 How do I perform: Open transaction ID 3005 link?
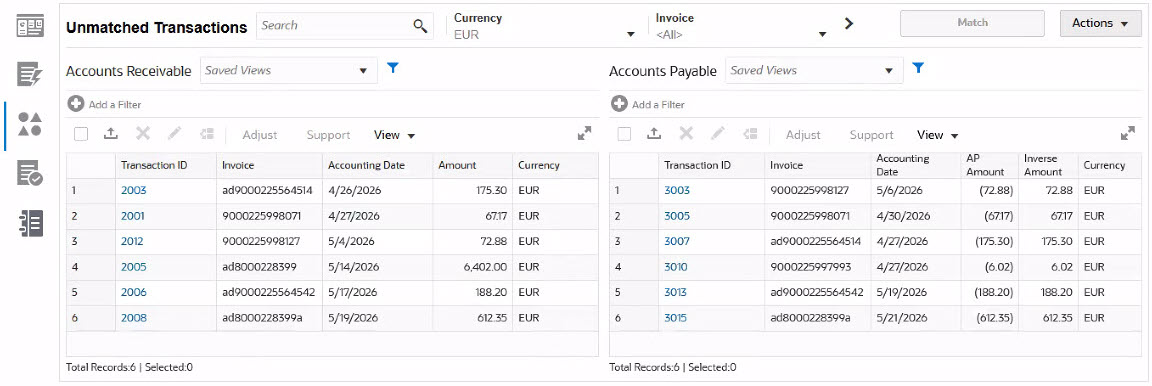coord(677,216)
